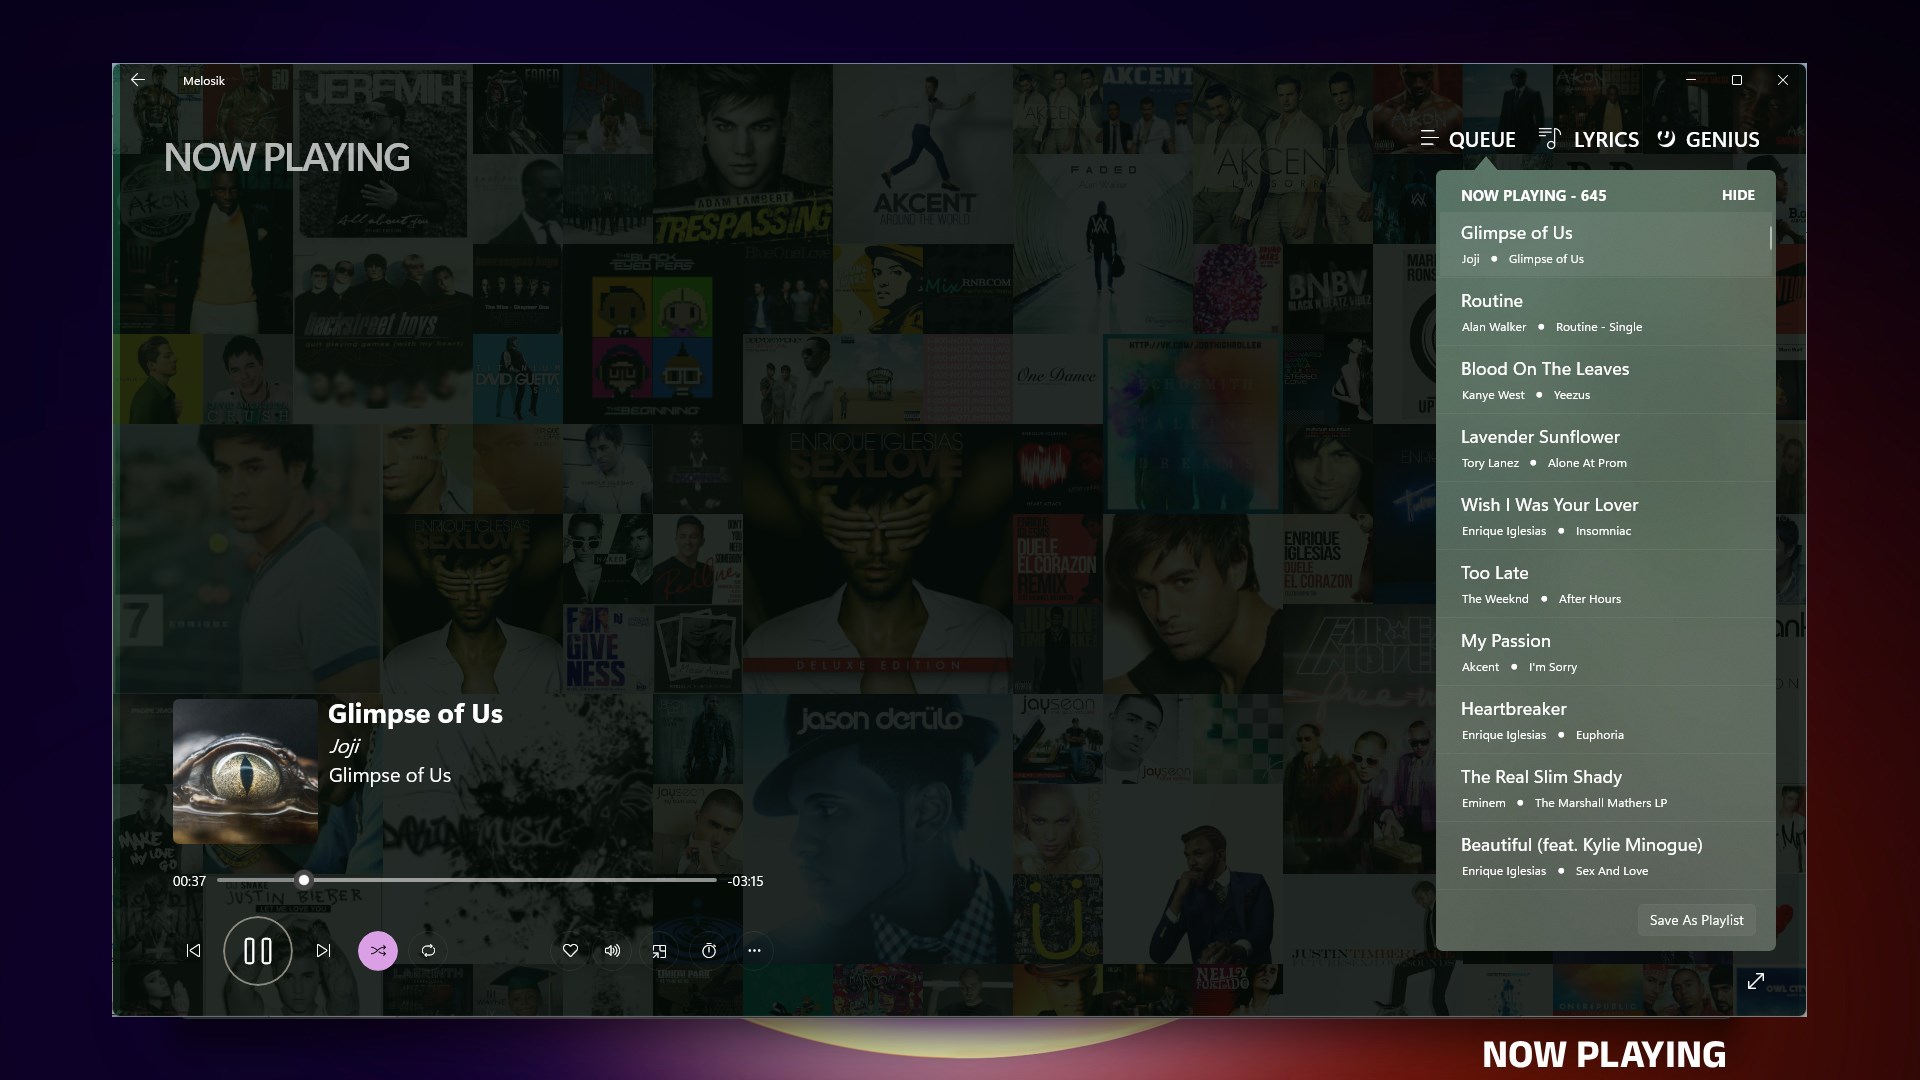Viewport: 1920px width, 1080px height.
Task: Pause the current song
Action: tap(258, 951)
